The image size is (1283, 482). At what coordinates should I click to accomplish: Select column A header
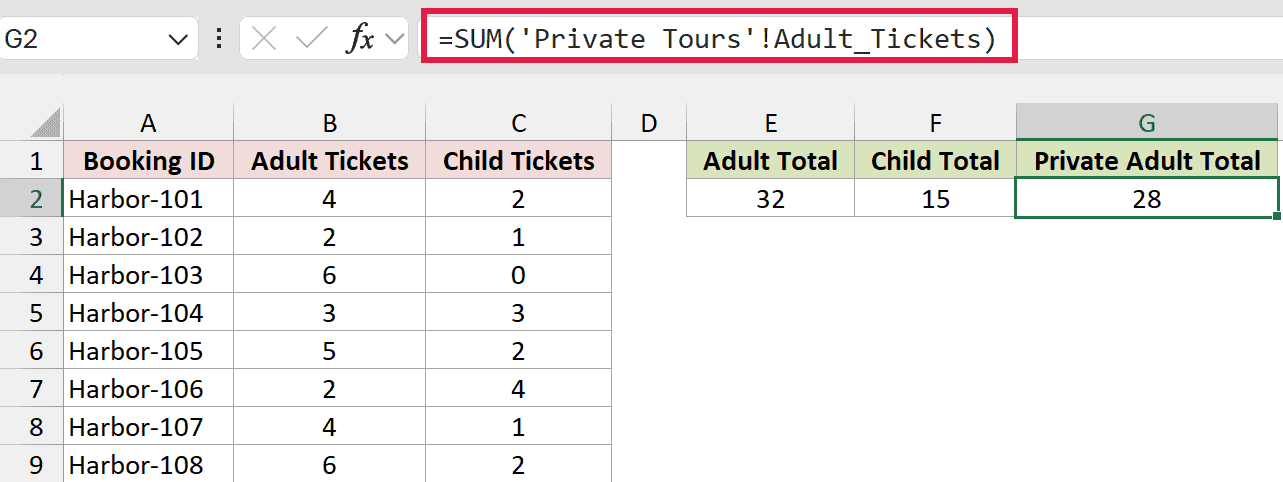pos(148,123)
